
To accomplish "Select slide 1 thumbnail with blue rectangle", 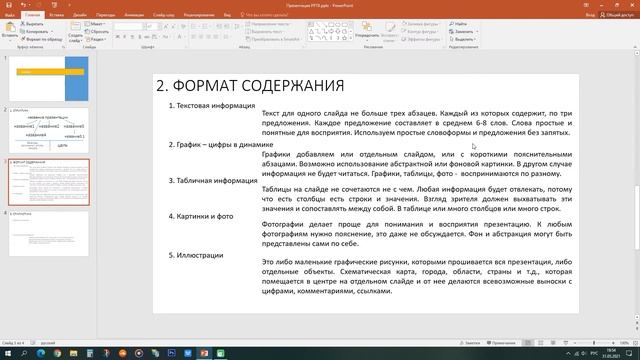I will pos(49,79).
